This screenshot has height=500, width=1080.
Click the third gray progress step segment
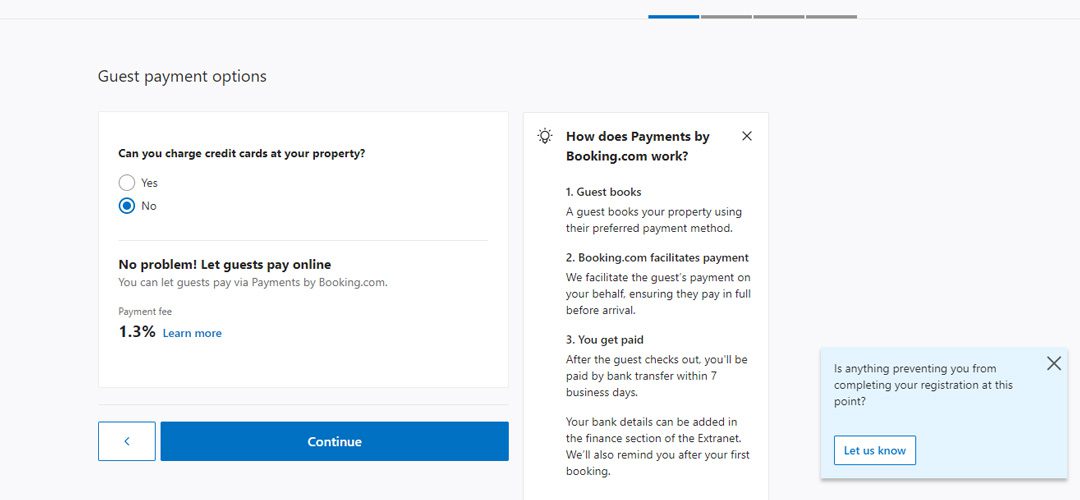(x=778, y=17)
